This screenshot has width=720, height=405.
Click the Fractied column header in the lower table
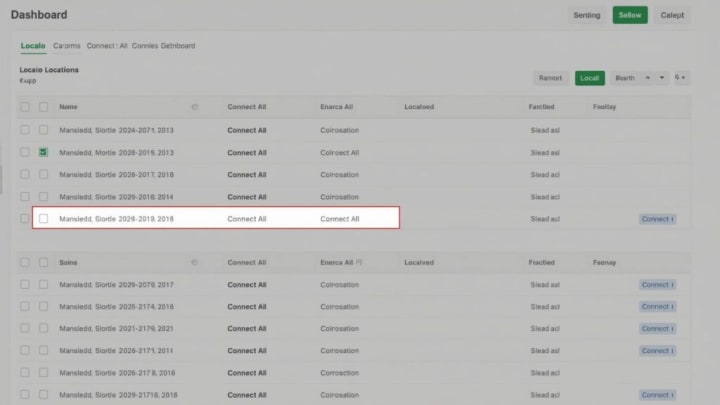[x=541, y=263]
